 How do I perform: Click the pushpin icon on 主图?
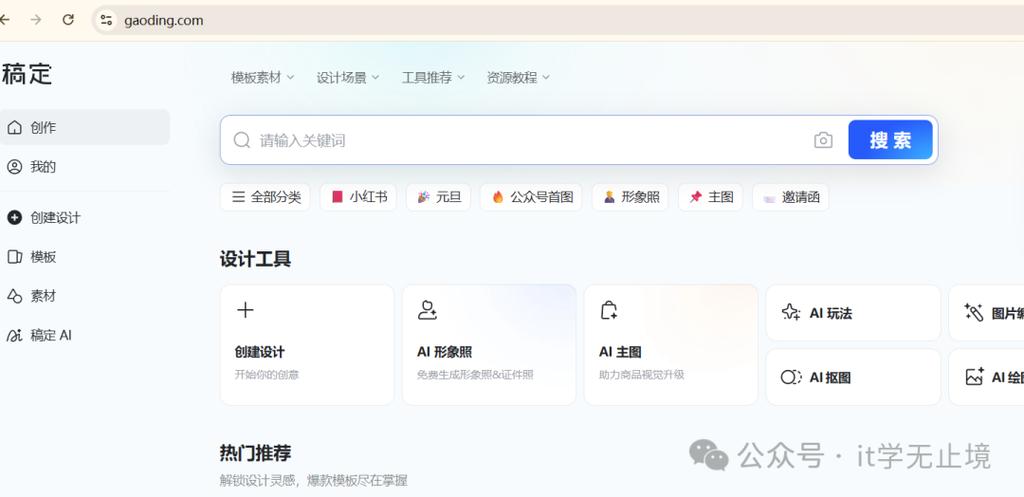pos(696,197)
